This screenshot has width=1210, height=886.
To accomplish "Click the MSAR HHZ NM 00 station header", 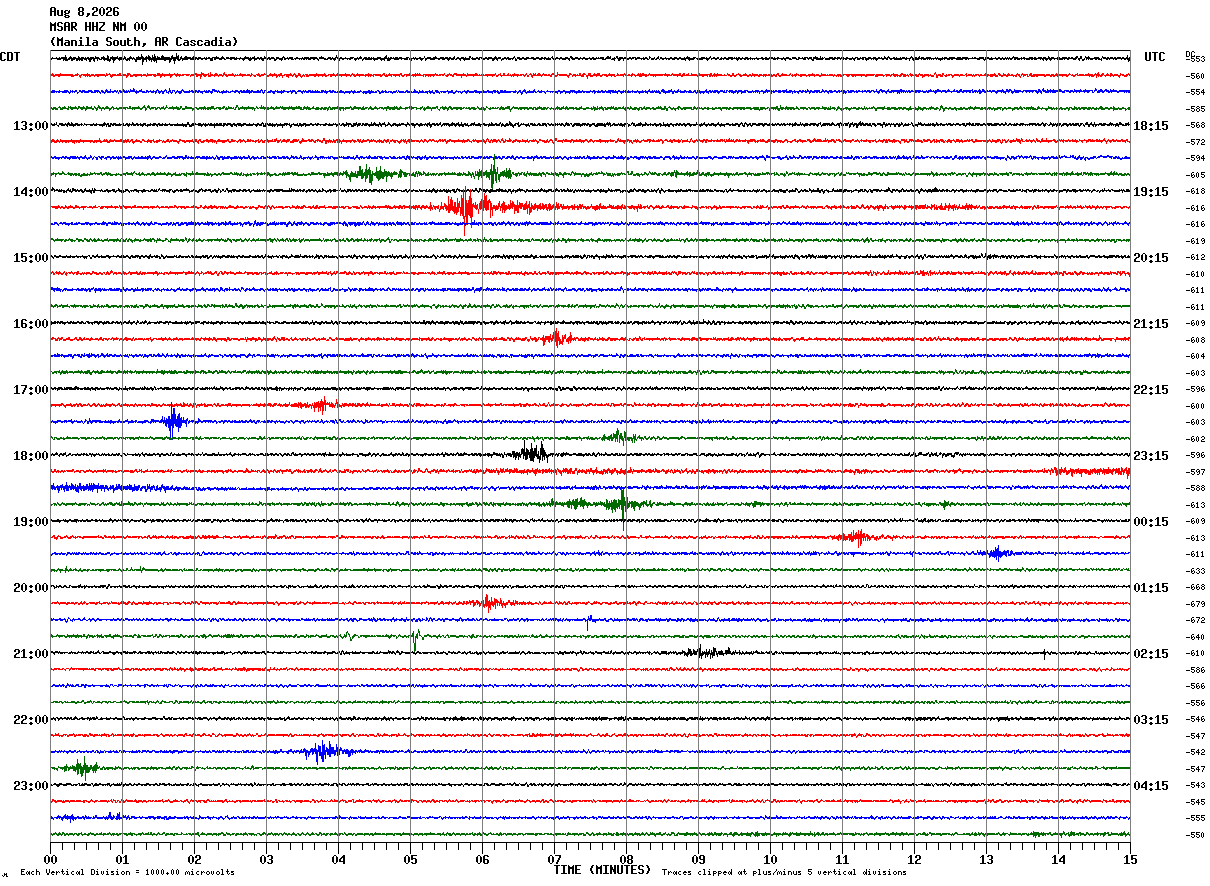I will pyautogui.click(x=98, y=27).
